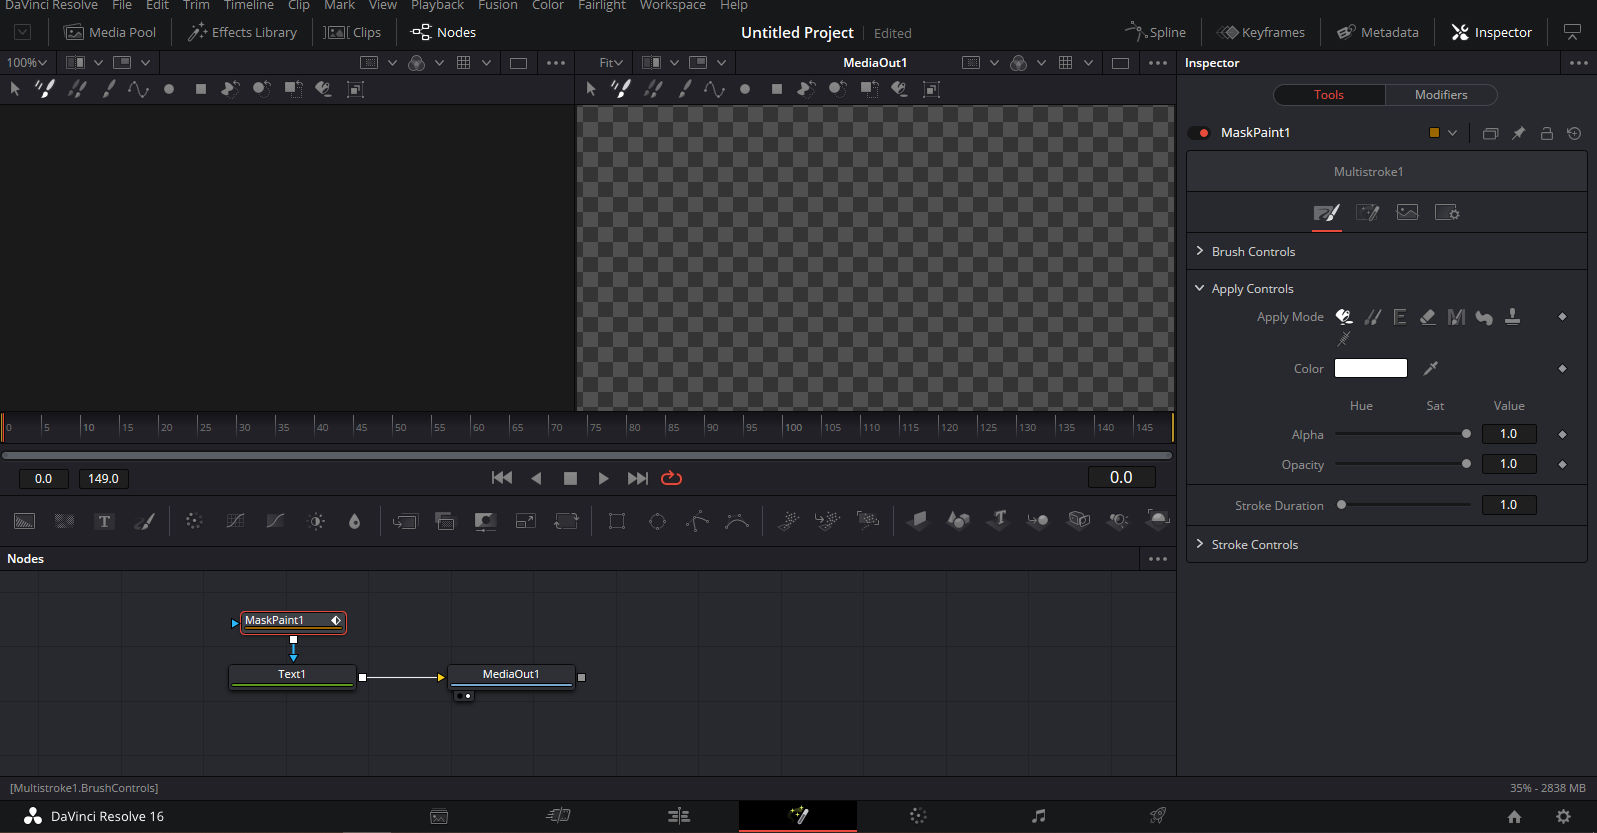Add a Blur node from toolbar
The image size is (1597, 833).
[x=354, y=521]
